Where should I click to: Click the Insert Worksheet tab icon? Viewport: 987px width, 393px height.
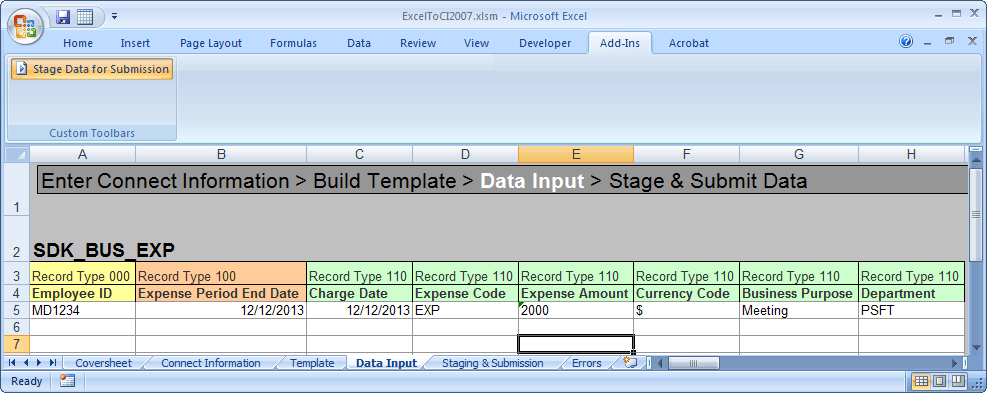[630, 362]
